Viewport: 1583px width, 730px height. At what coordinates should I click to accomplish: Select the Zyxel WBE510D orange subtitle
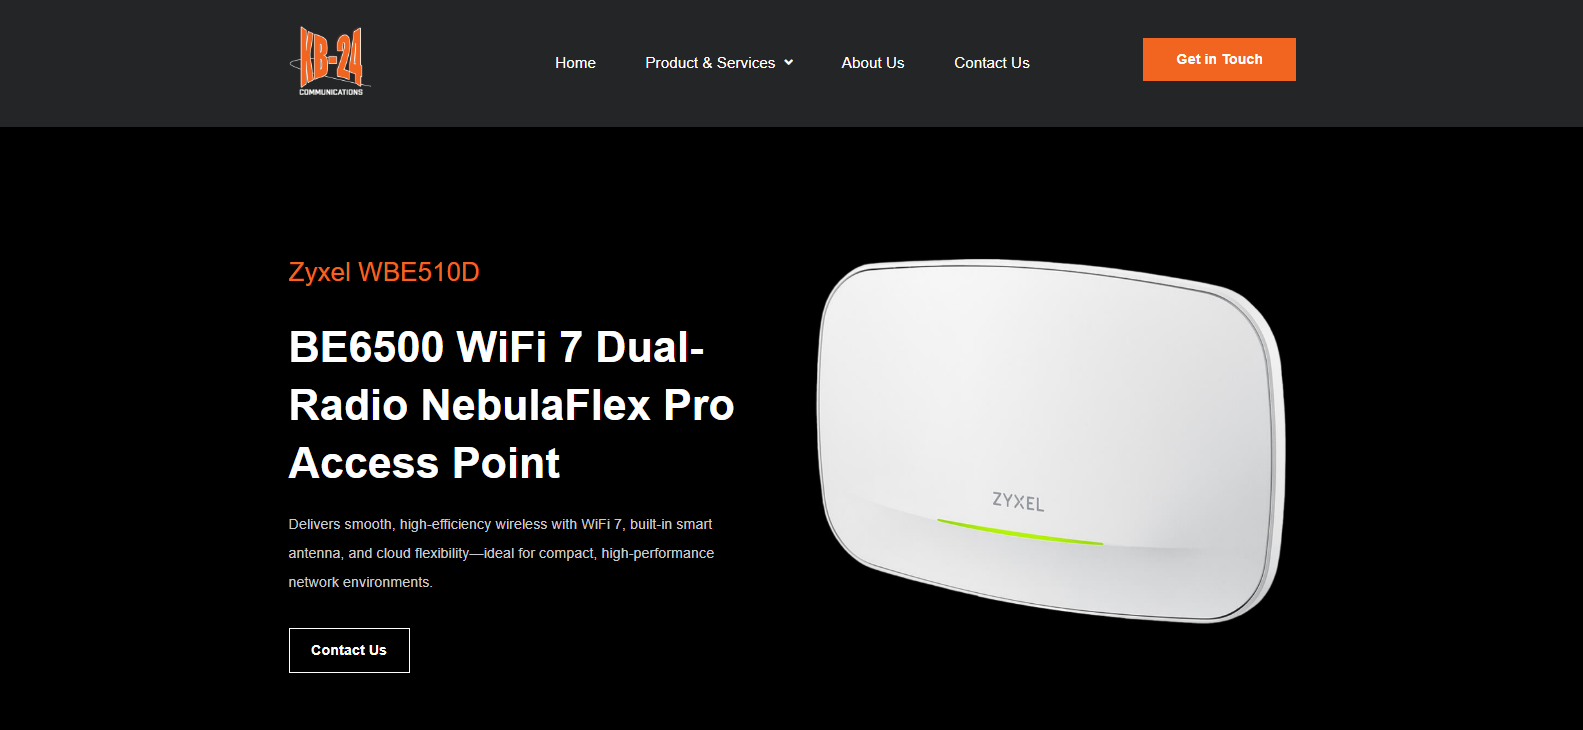384,272
